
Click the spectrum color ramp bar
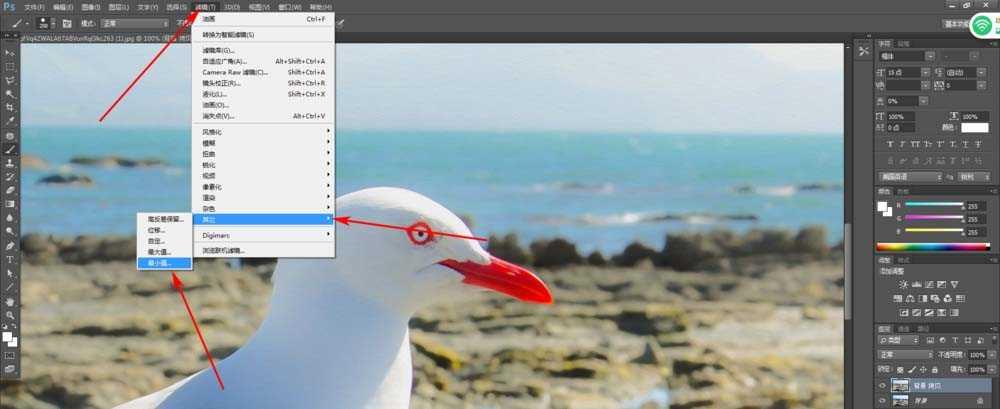coord(932,247)
